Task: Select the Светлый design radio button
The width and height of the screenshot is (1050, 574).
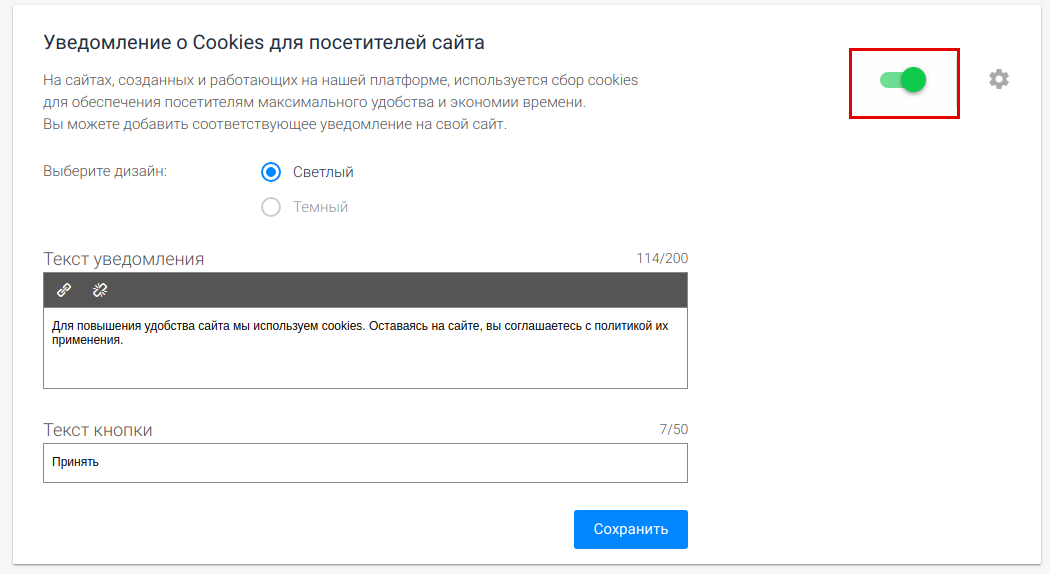Action: click(271, 172)
